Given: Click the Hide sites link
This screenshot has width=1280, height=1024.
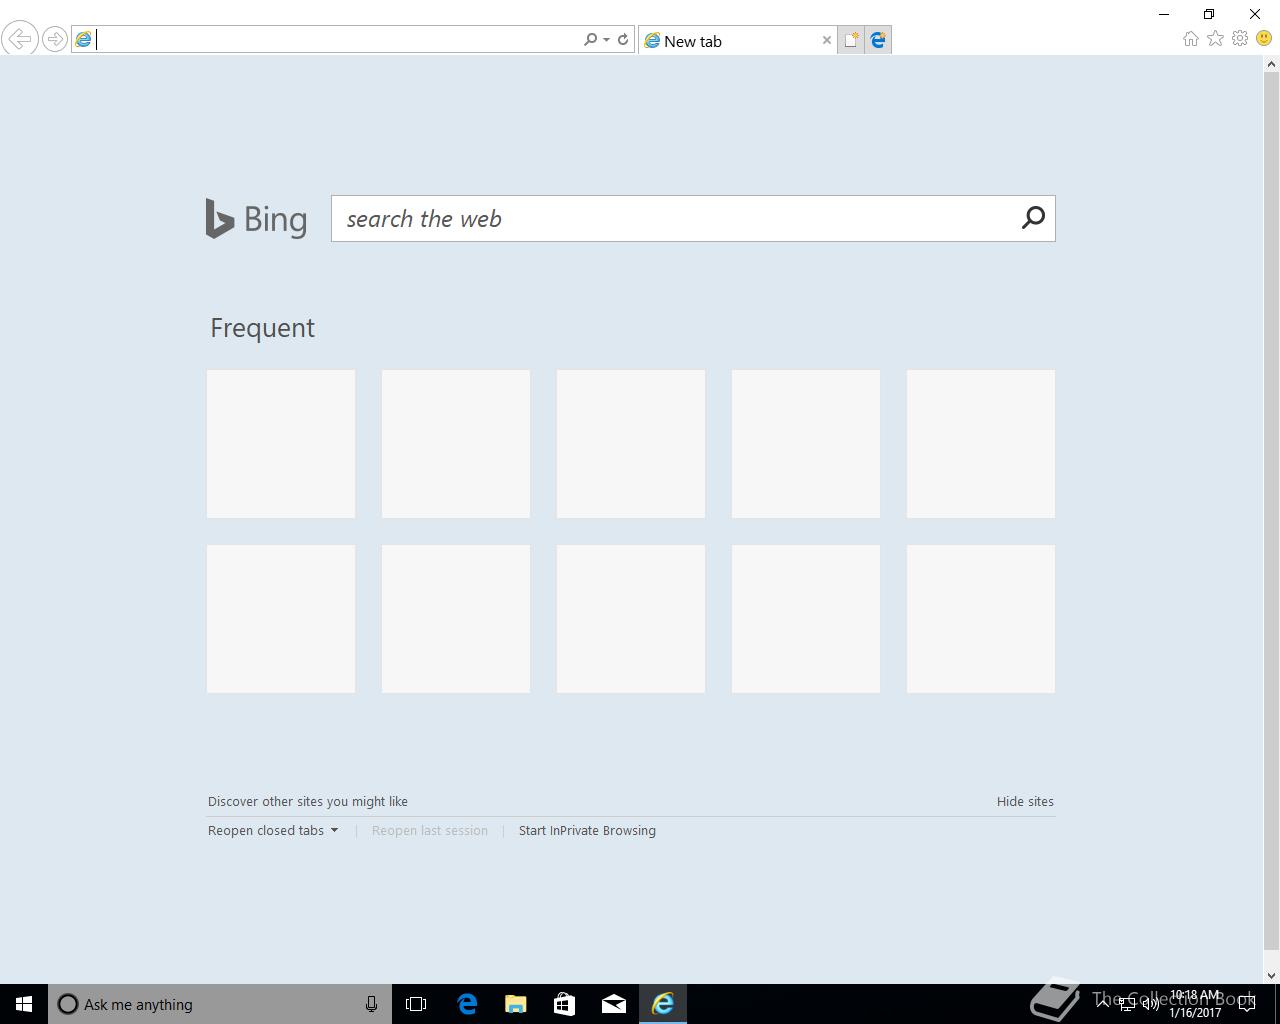Looking at the screenshot, I should [x=1025, y=801].
